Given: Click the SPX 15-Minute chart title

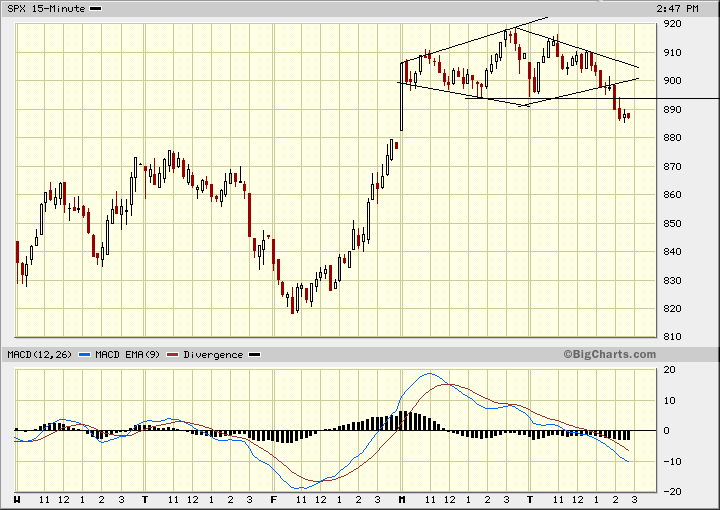Looking at the screenshot, I should [46, 9].
